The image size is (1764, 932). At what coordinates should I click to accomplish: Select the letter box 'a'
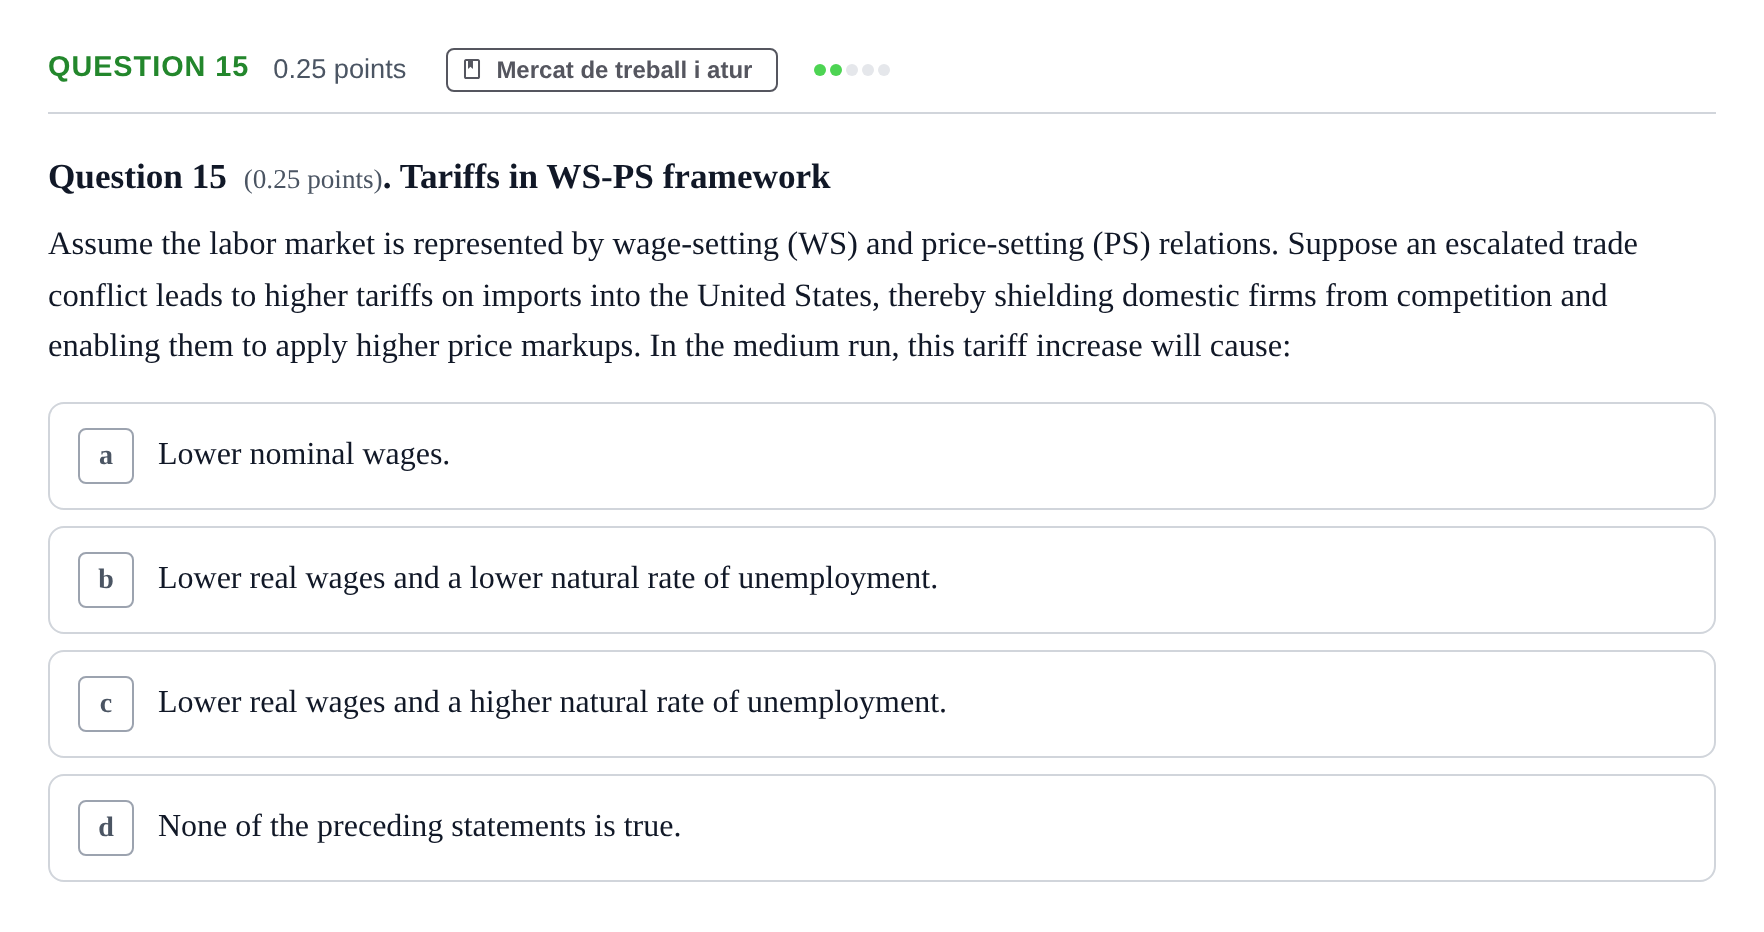[106, 456]
